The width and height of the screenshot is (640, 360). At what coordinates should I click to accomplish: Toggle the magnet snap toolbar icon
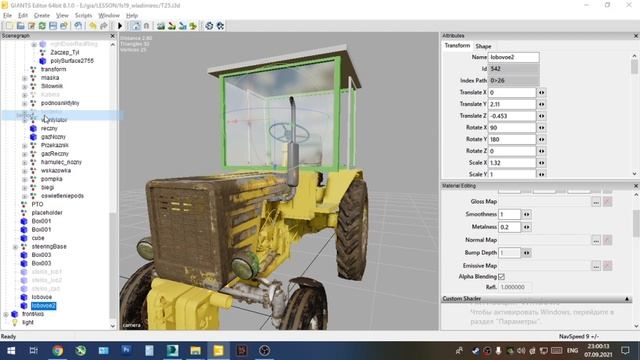pos(147,26)
